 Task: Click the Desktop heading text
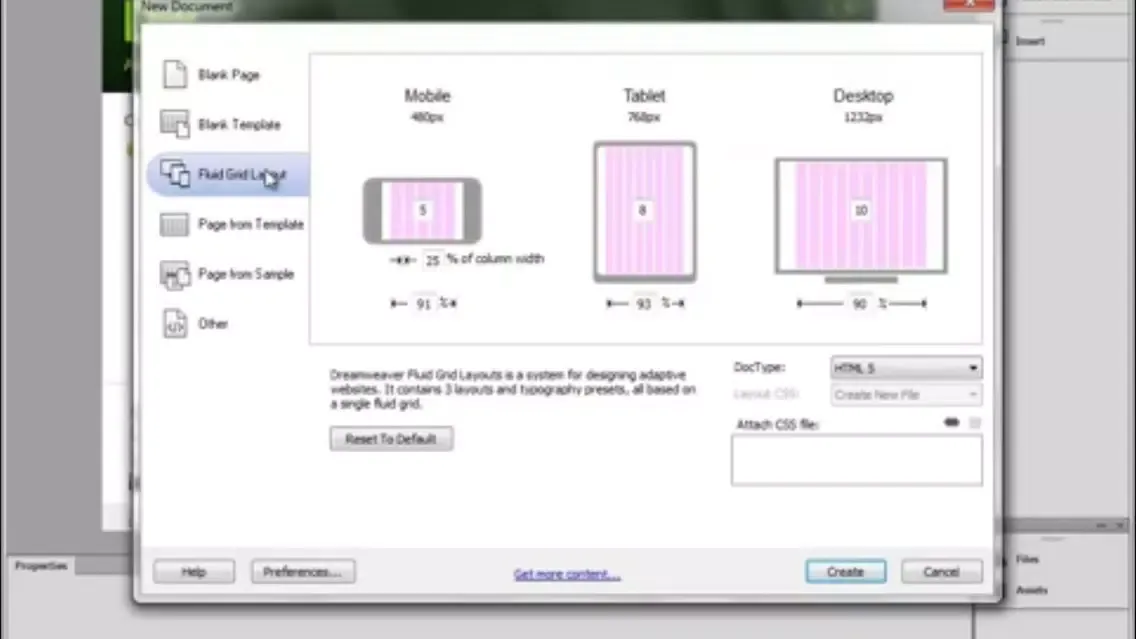tap(863, 96)
